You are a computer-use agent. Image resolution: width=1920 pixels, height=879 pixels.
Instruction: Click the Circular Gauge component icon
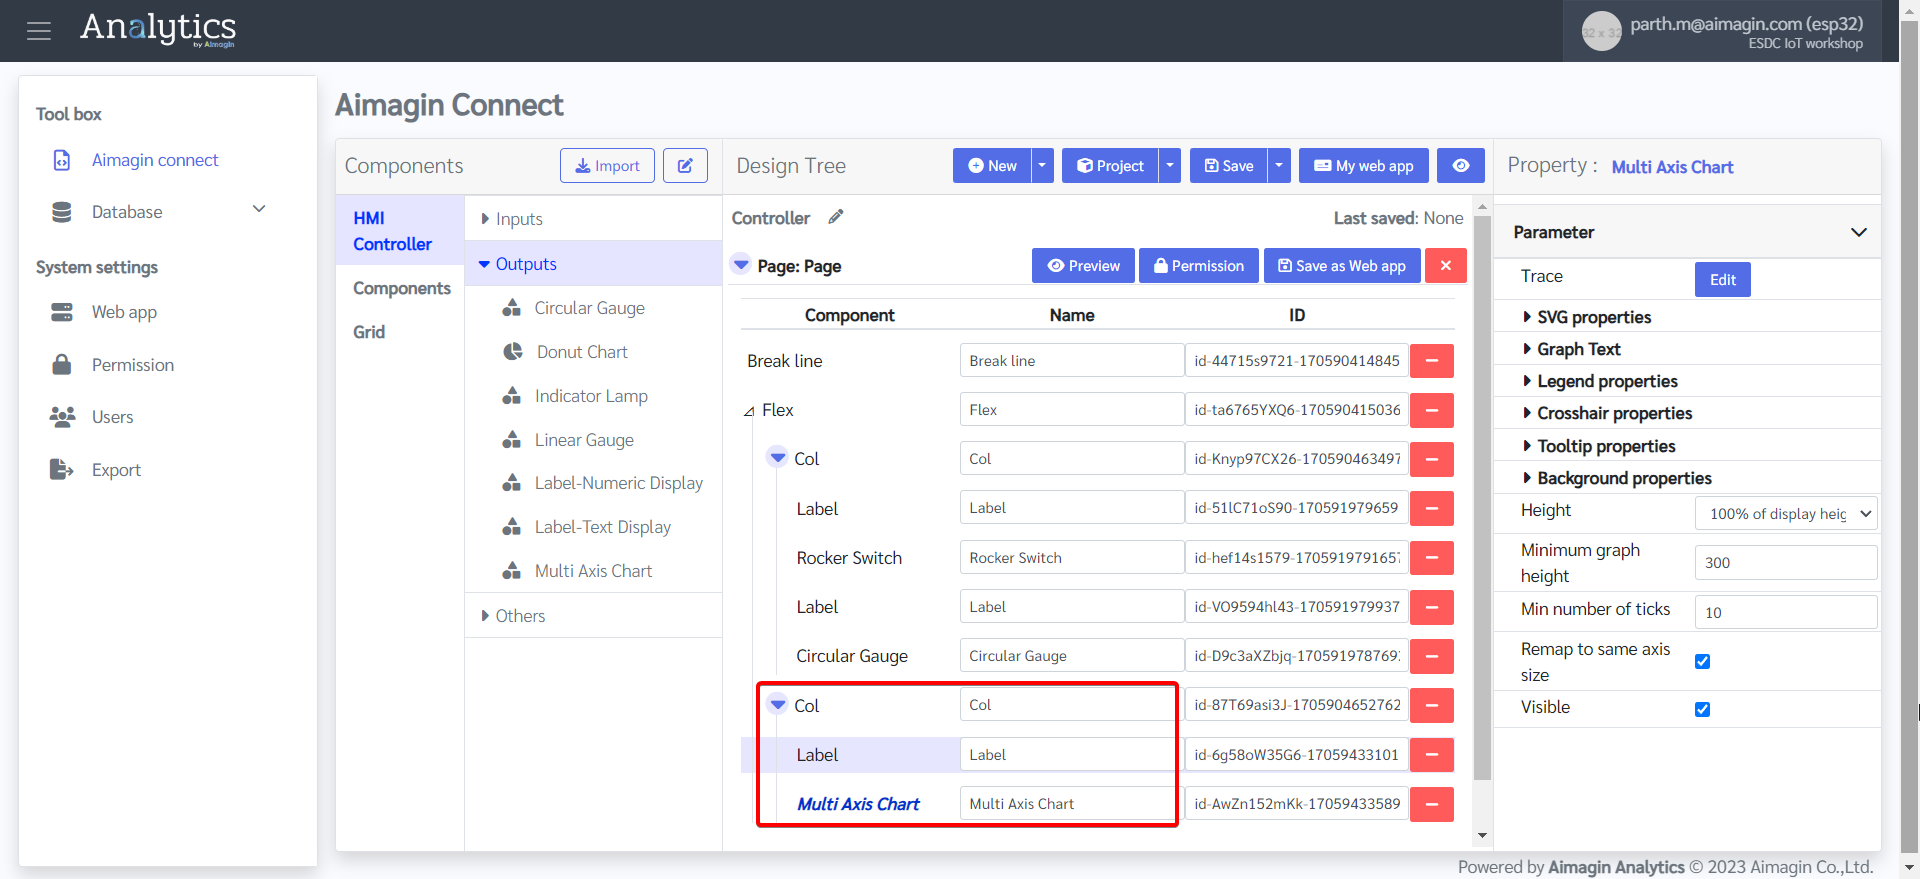512,308
